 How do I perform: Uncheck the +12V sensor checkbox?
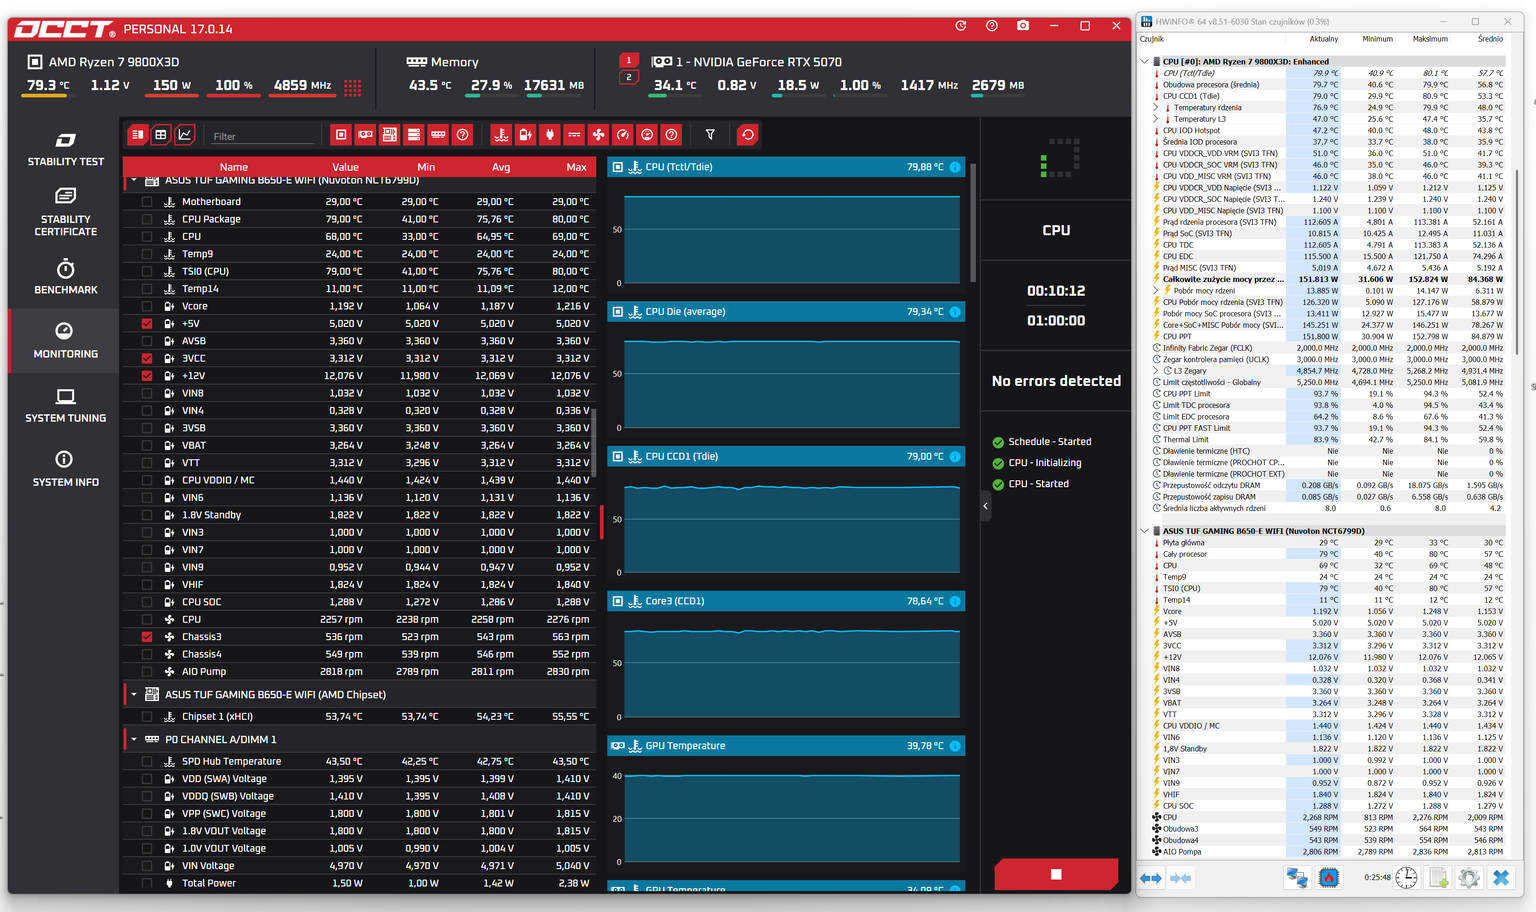click(147, 376)
